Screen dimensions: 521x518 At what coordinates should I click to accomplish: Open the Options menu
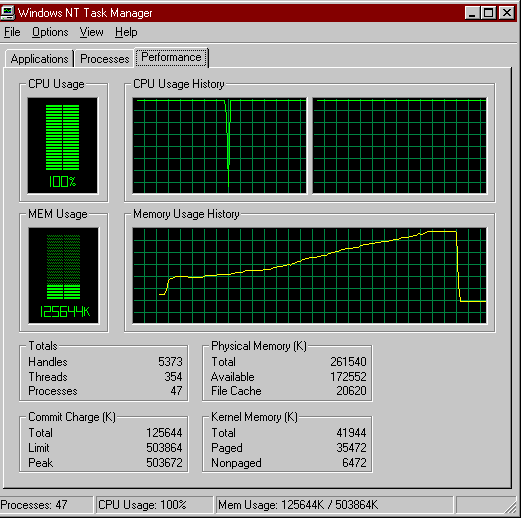(50, 32)
